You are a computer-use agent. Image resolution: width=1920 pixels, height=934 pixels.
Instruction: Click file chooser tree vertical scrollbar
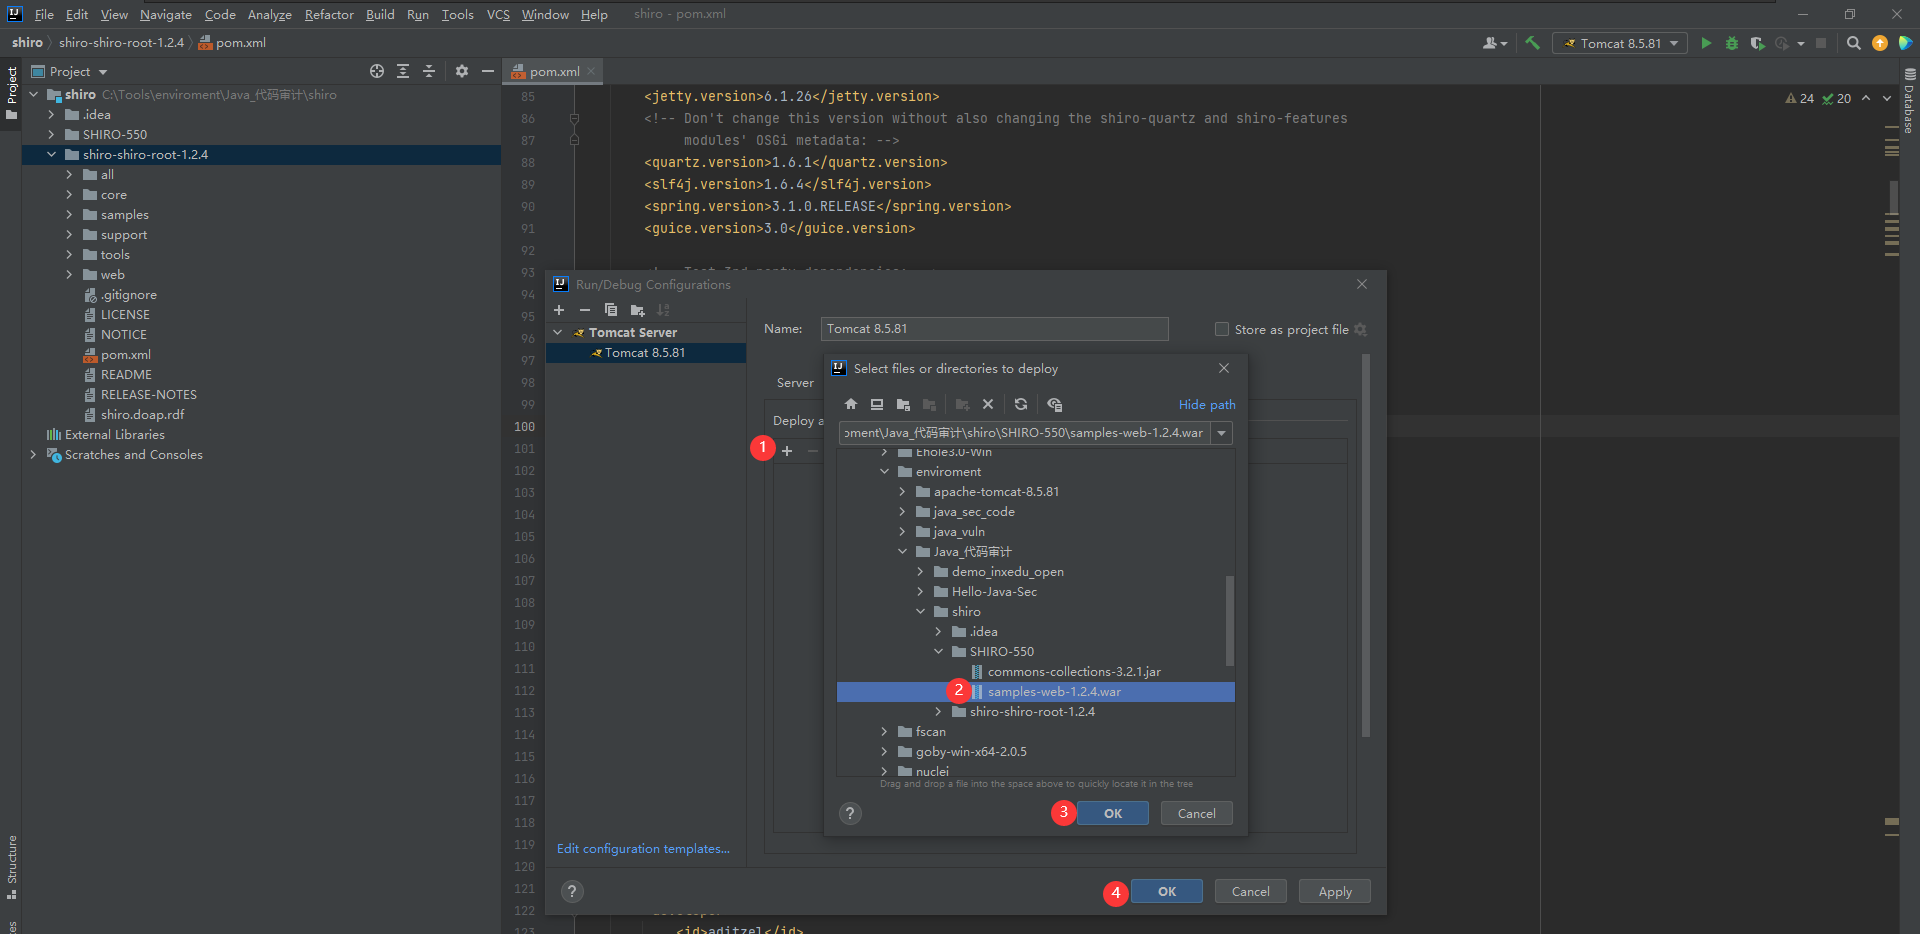tap(1229, 620)
